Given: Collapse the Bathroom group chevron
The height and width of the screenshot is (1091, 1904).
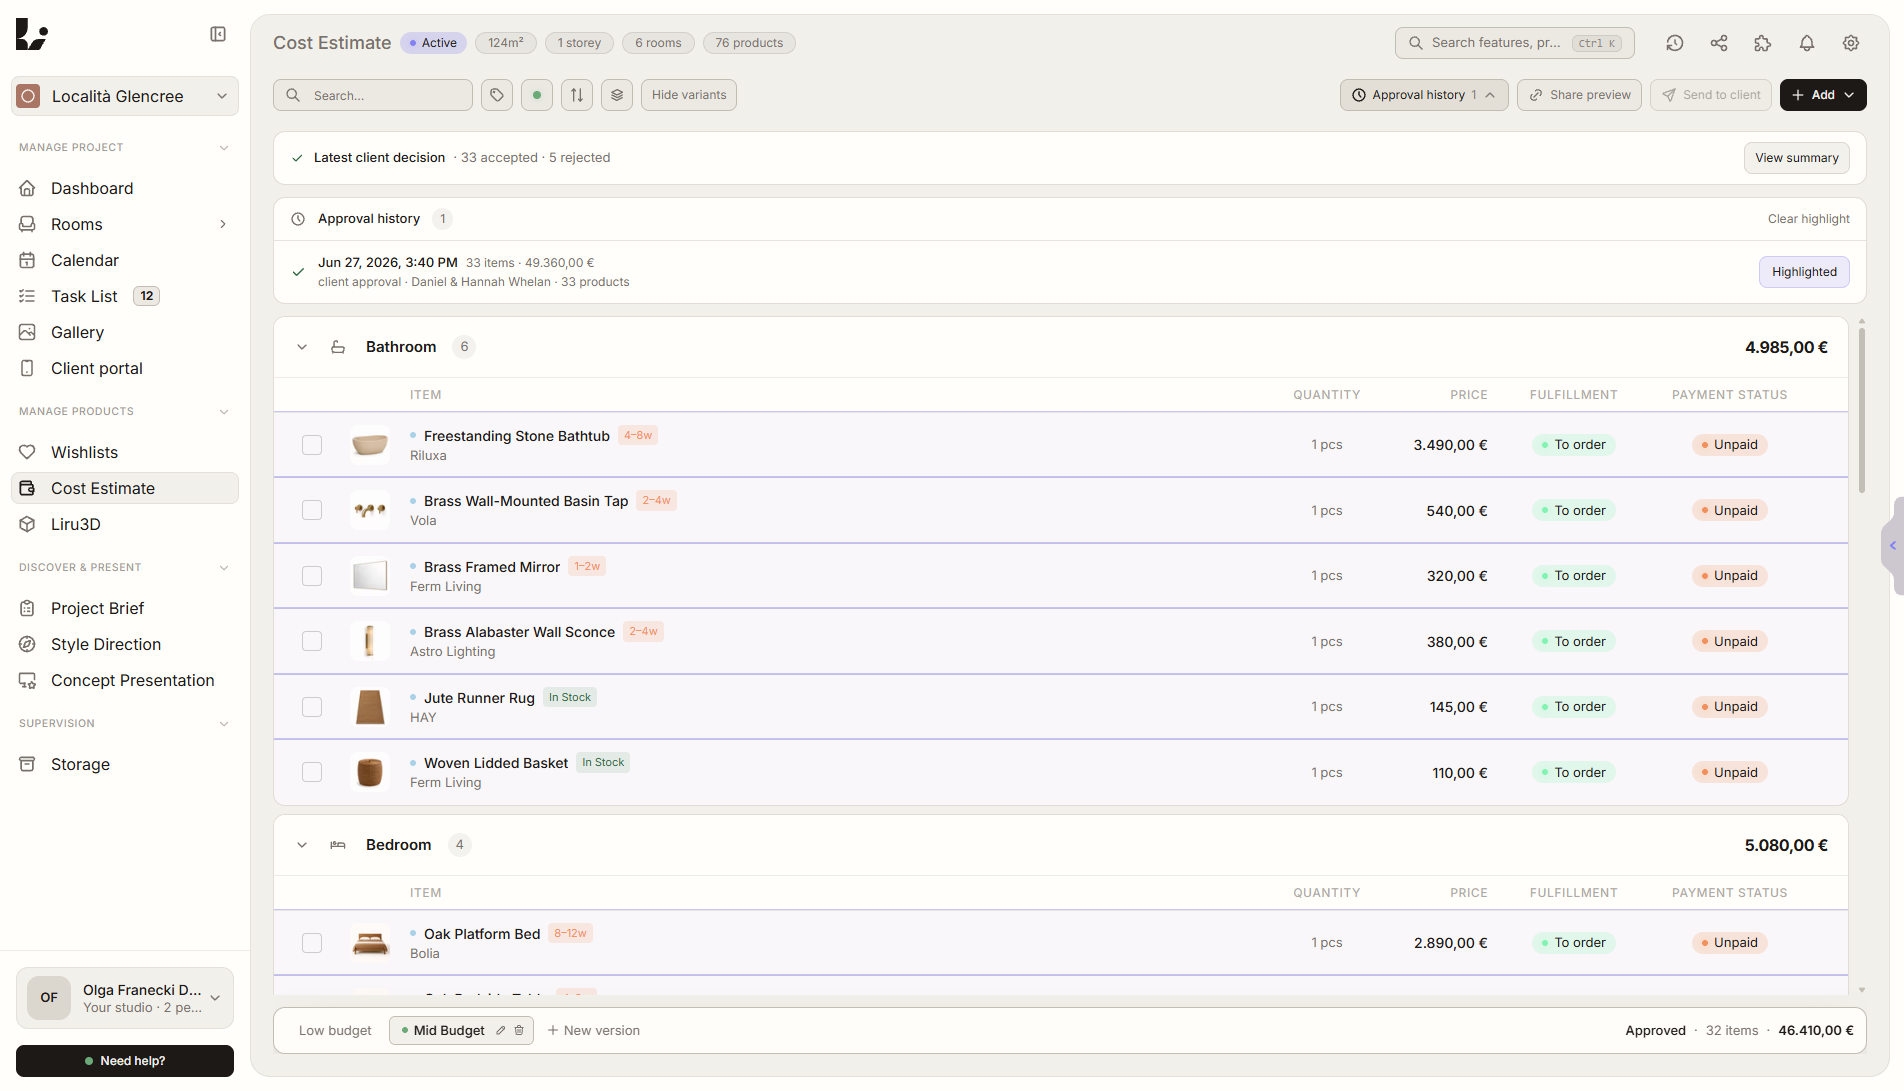Looking at the screenshot, I should pyautogui.click(x=302, y=347).
